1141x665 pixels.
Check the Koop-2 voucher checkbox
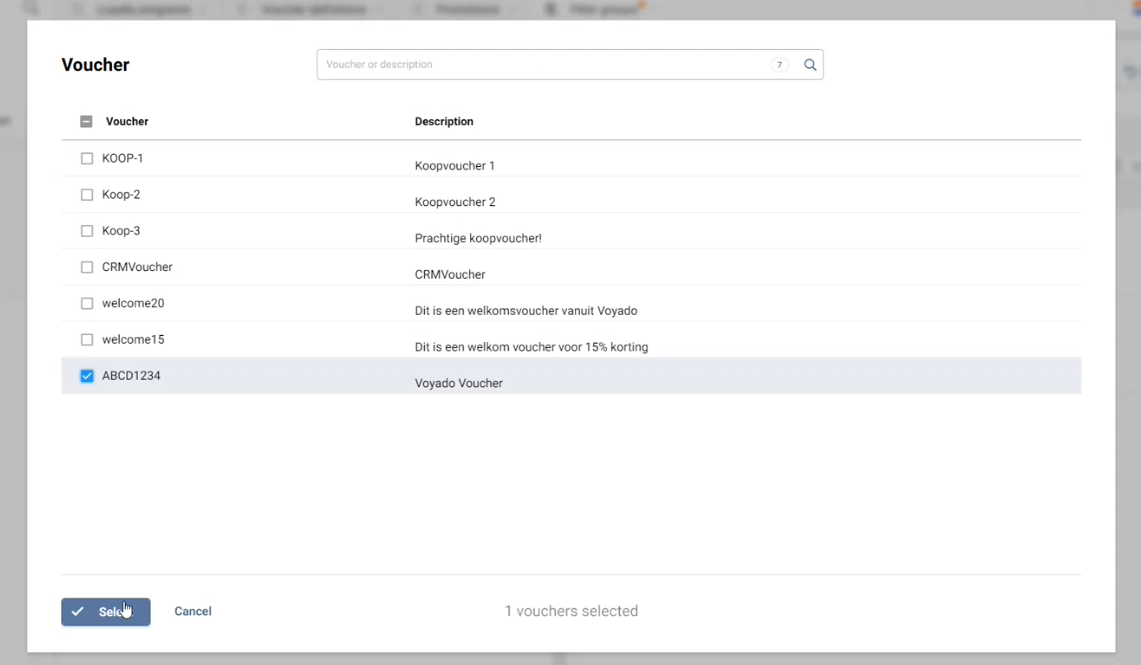coord(87,194)
